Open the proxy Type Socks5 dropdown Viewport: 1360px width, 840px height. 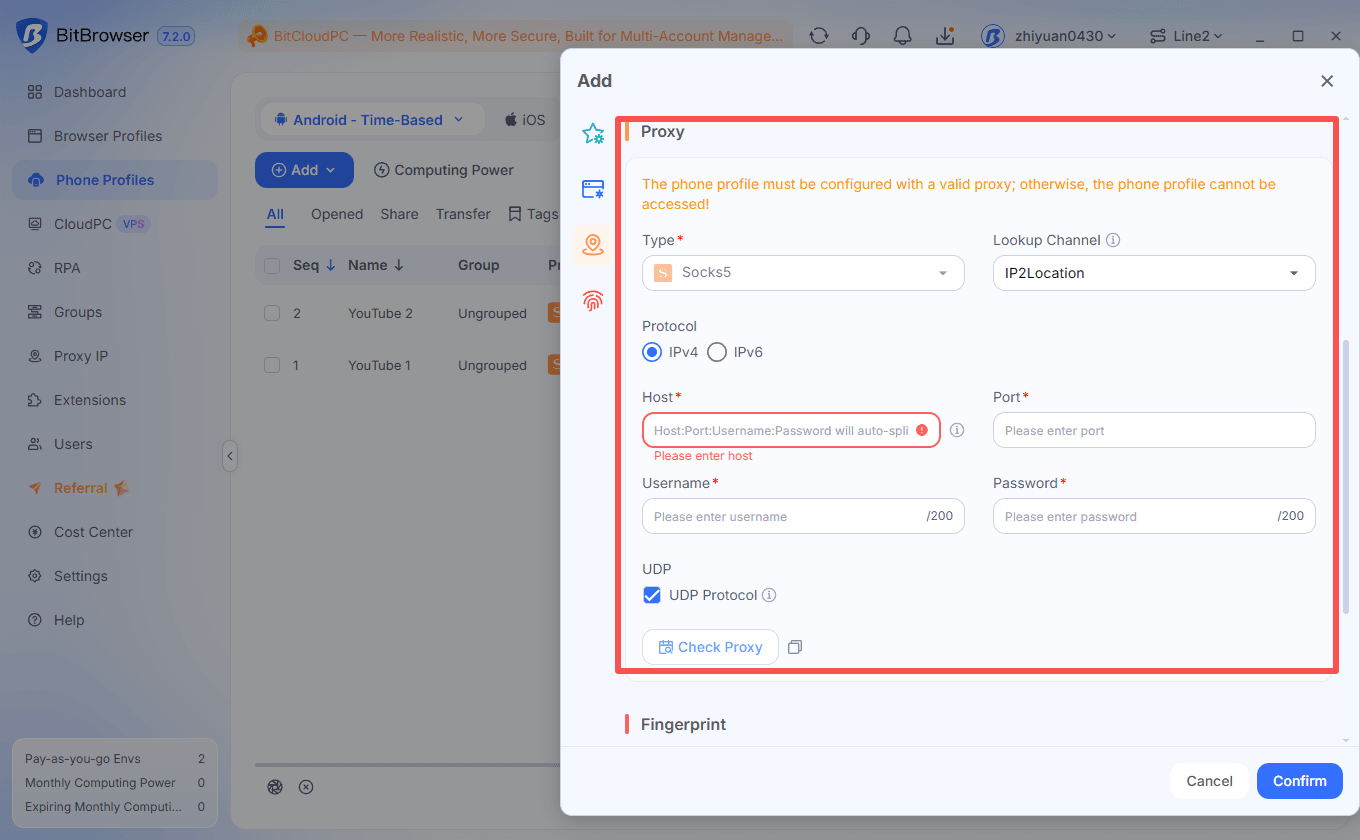(803, 273)
